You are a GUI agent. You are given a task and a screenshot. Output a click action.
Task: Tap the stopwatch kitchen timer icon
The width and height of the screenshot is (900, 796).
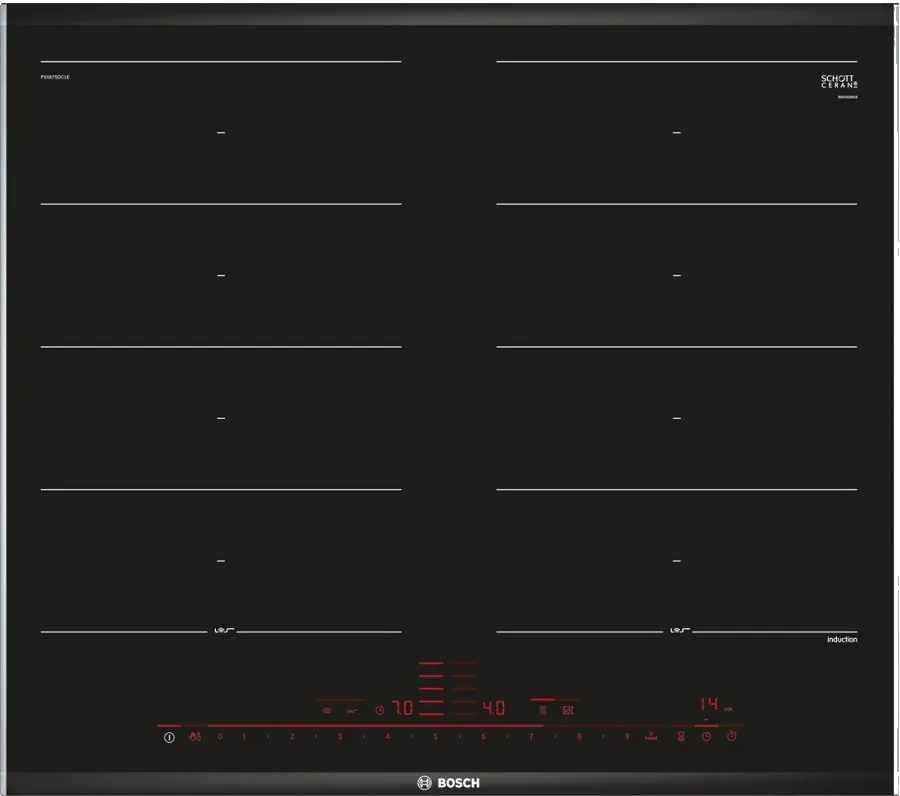click(x=732, y=737)
